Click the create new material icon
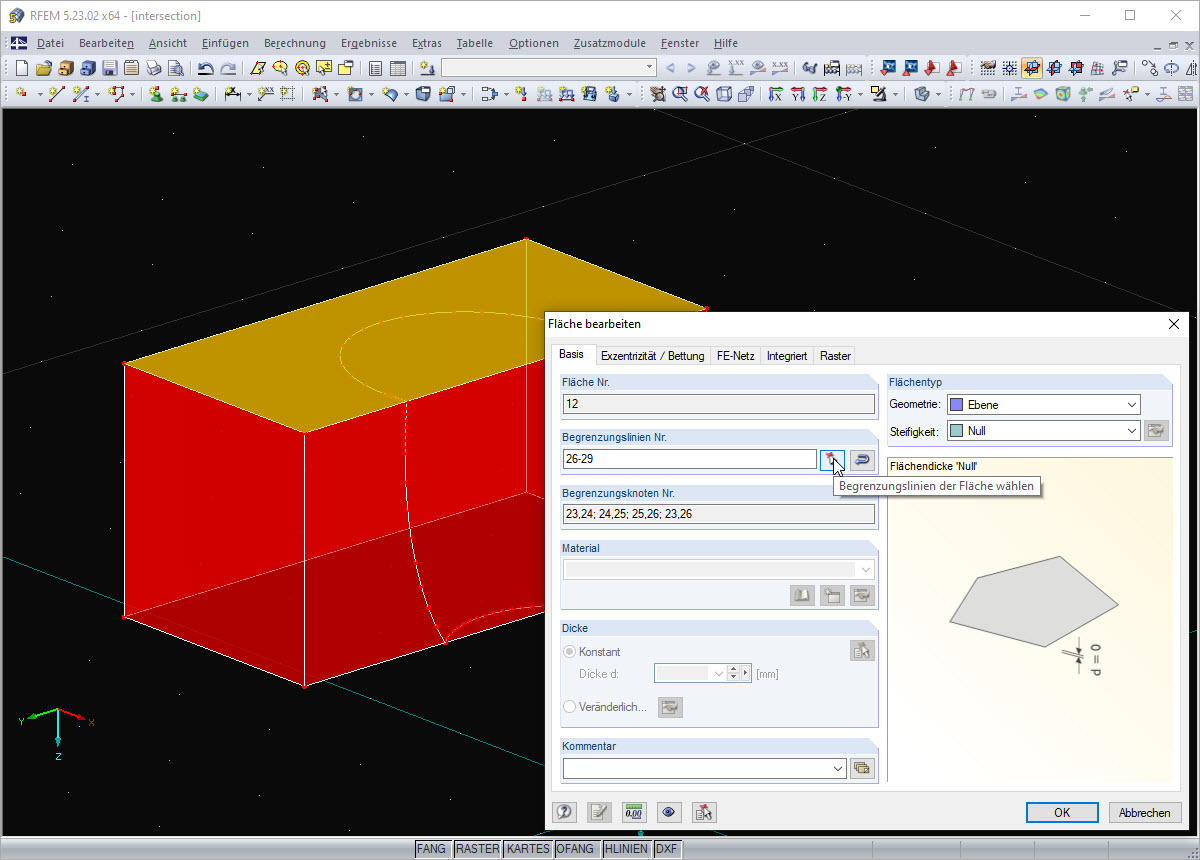Viewport: 1200px width, 860px height. pos(832,596)
